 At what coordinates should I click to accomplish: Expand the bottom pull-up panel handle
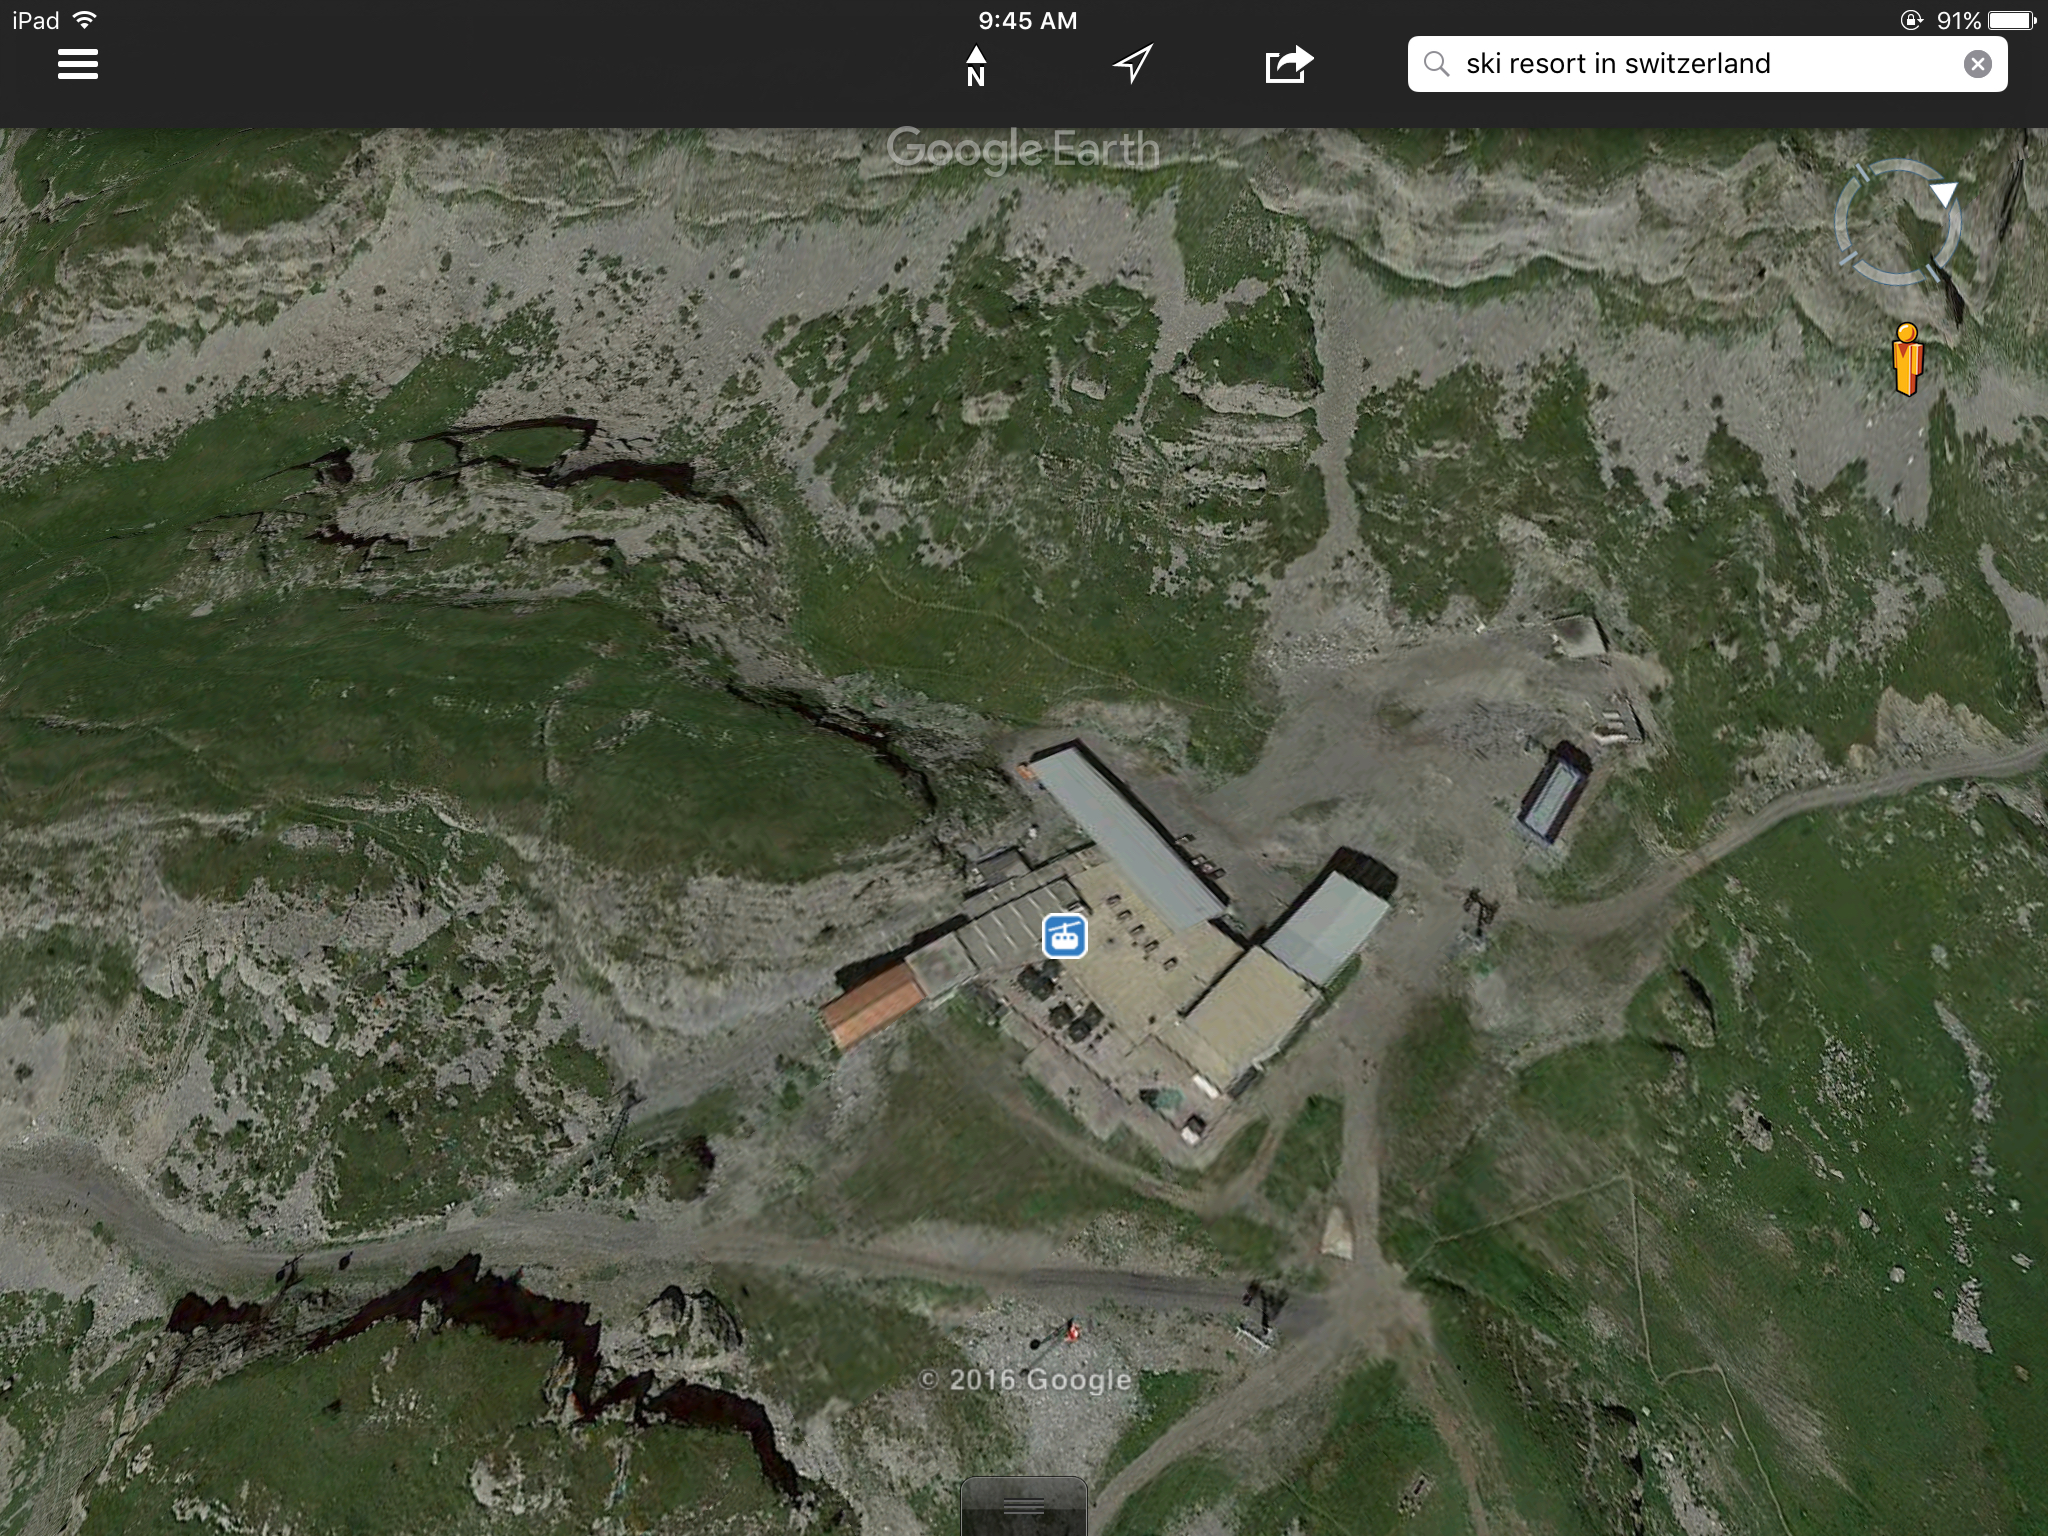(1023, 1507)
